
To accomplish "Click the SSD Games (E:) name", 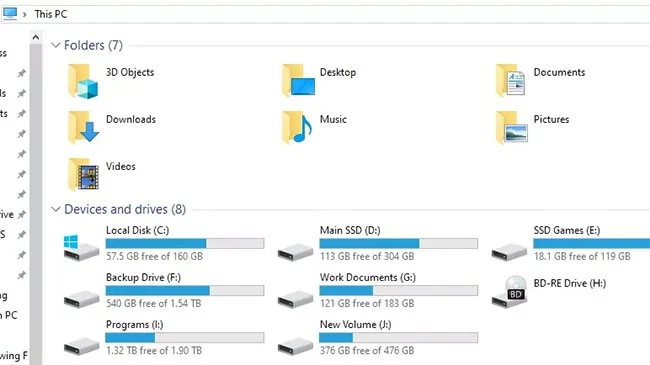I will 567,230.
